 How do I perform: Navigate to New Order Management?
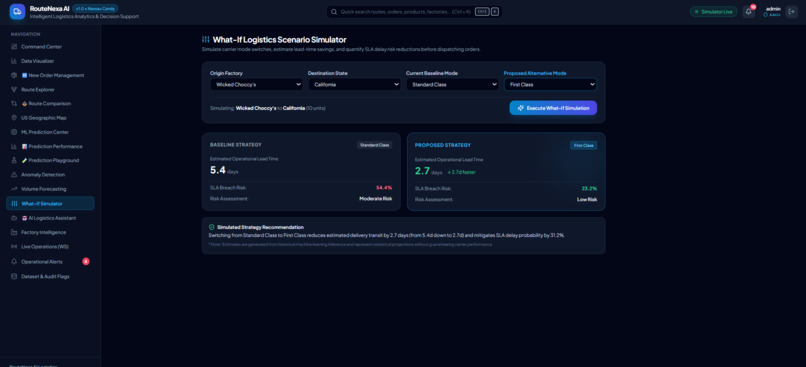pos(50,75)
